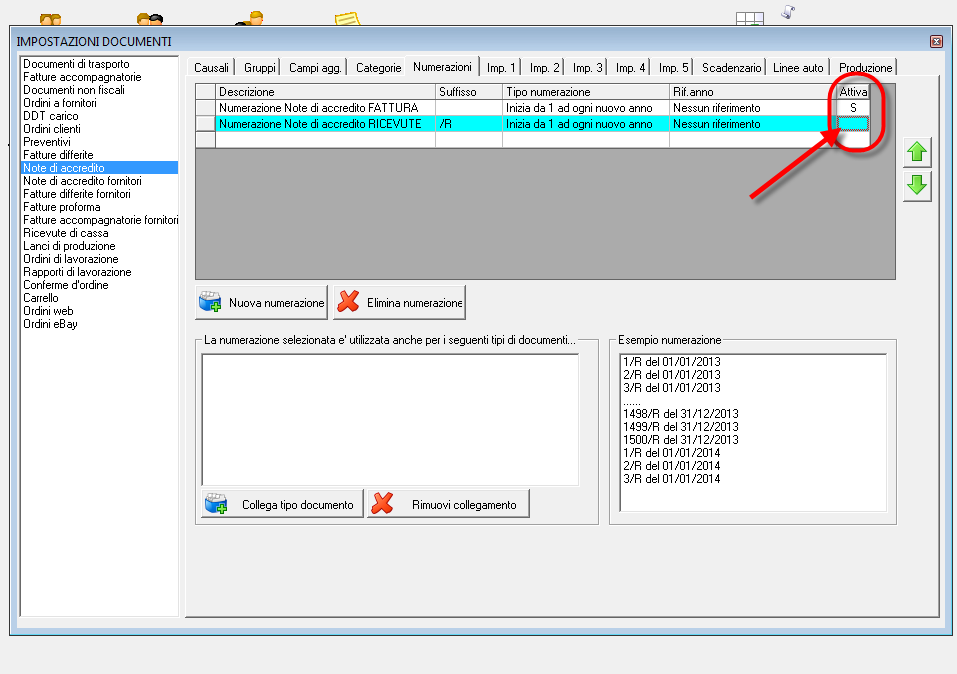Move selected numbering down with green arrow
Viewport: 957px width, 674px height.
point(917,186)
